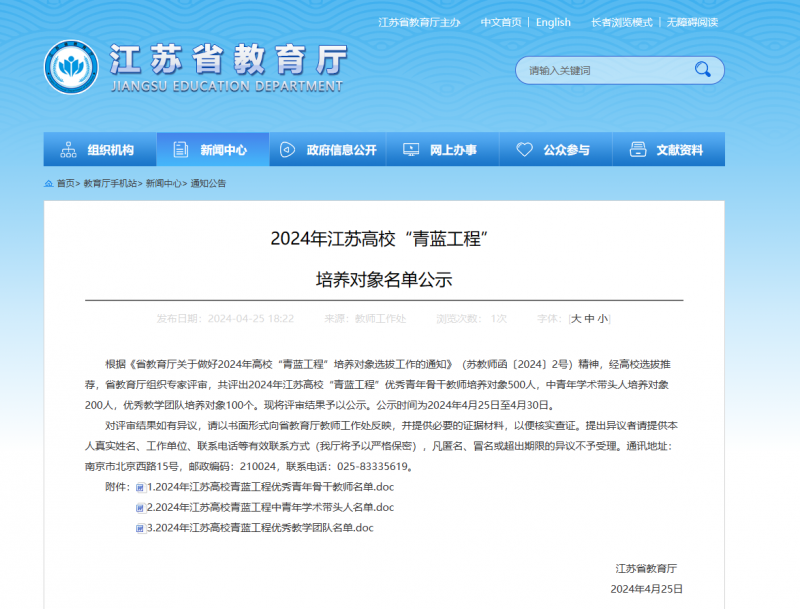The image size is (800, 609).
Task: Enable 长者浏览模式 elder browsing mode
Action: pyautogui.click(x=621, y=22)
